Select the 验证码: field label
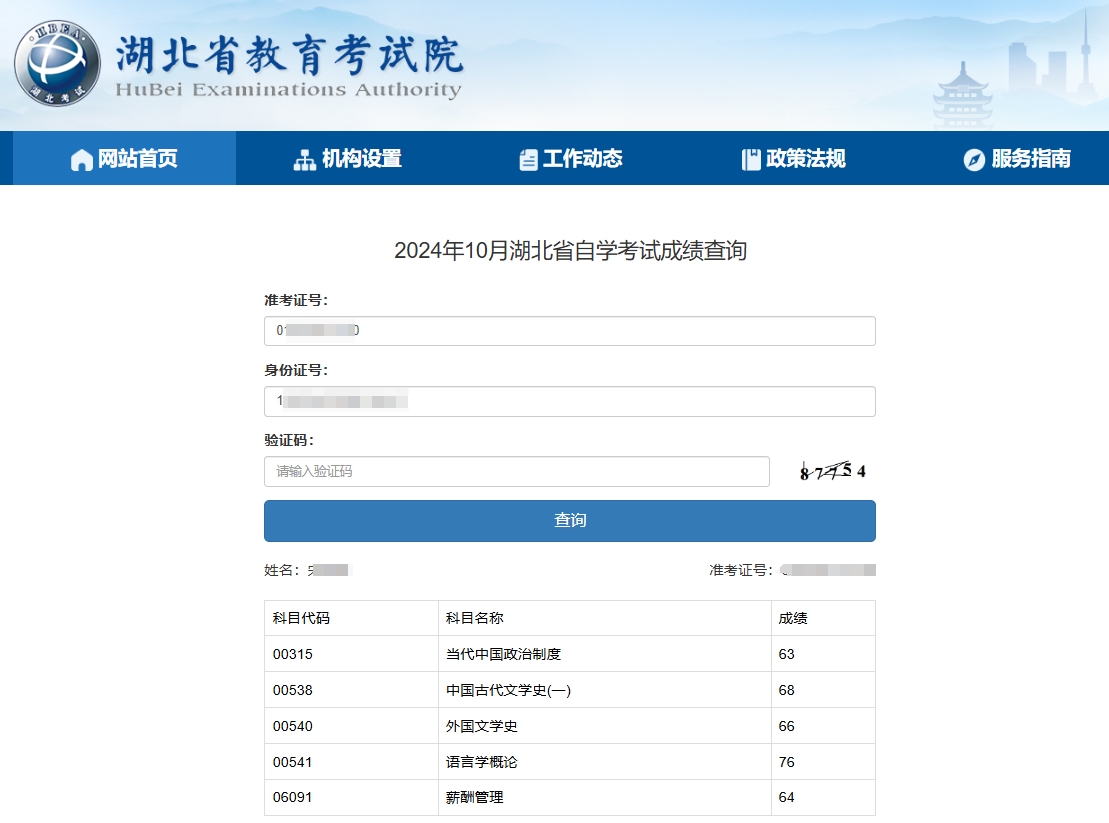Image resolution: width=1109 pixels, height=823 pixels. point(289,440)
